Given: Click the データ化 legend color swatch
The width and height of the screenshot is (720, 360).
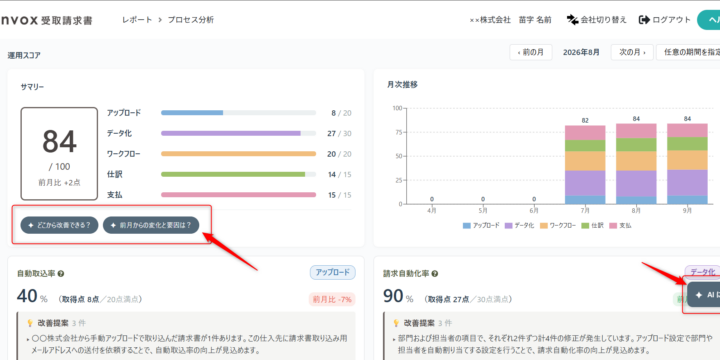Looking at the screenshot, I should (508, 226).
